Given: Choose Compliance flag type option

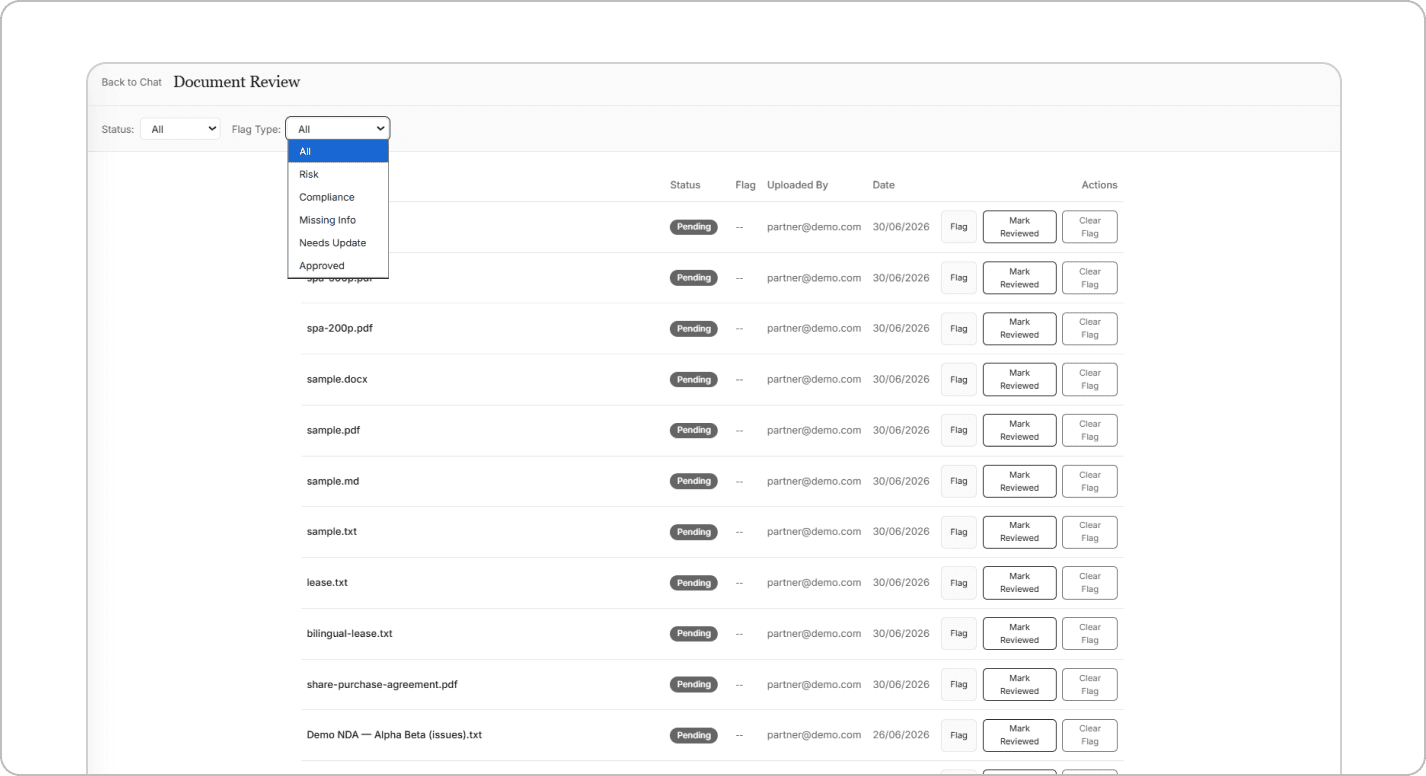Looking at the screenshot, I should click(x=338, y=197).
